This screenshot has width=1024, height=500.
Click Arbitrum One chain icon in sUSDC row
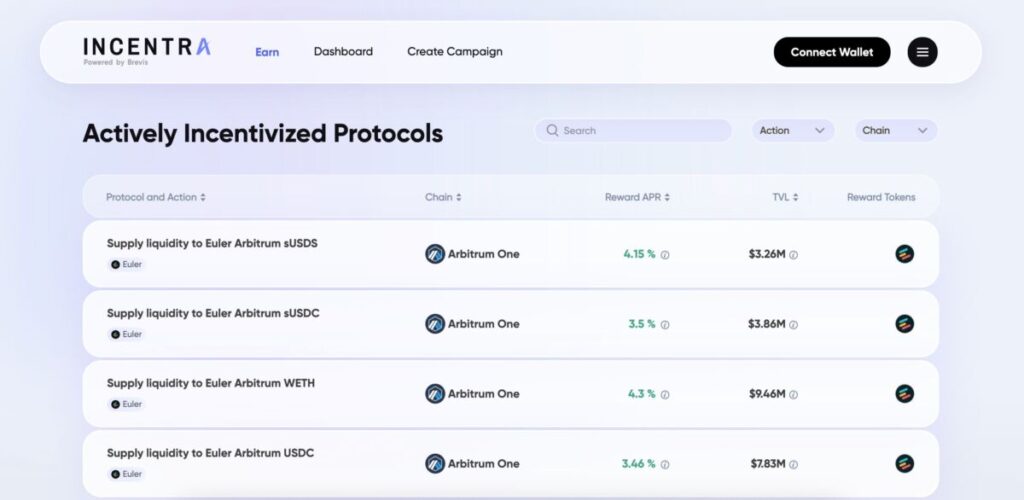435,324
